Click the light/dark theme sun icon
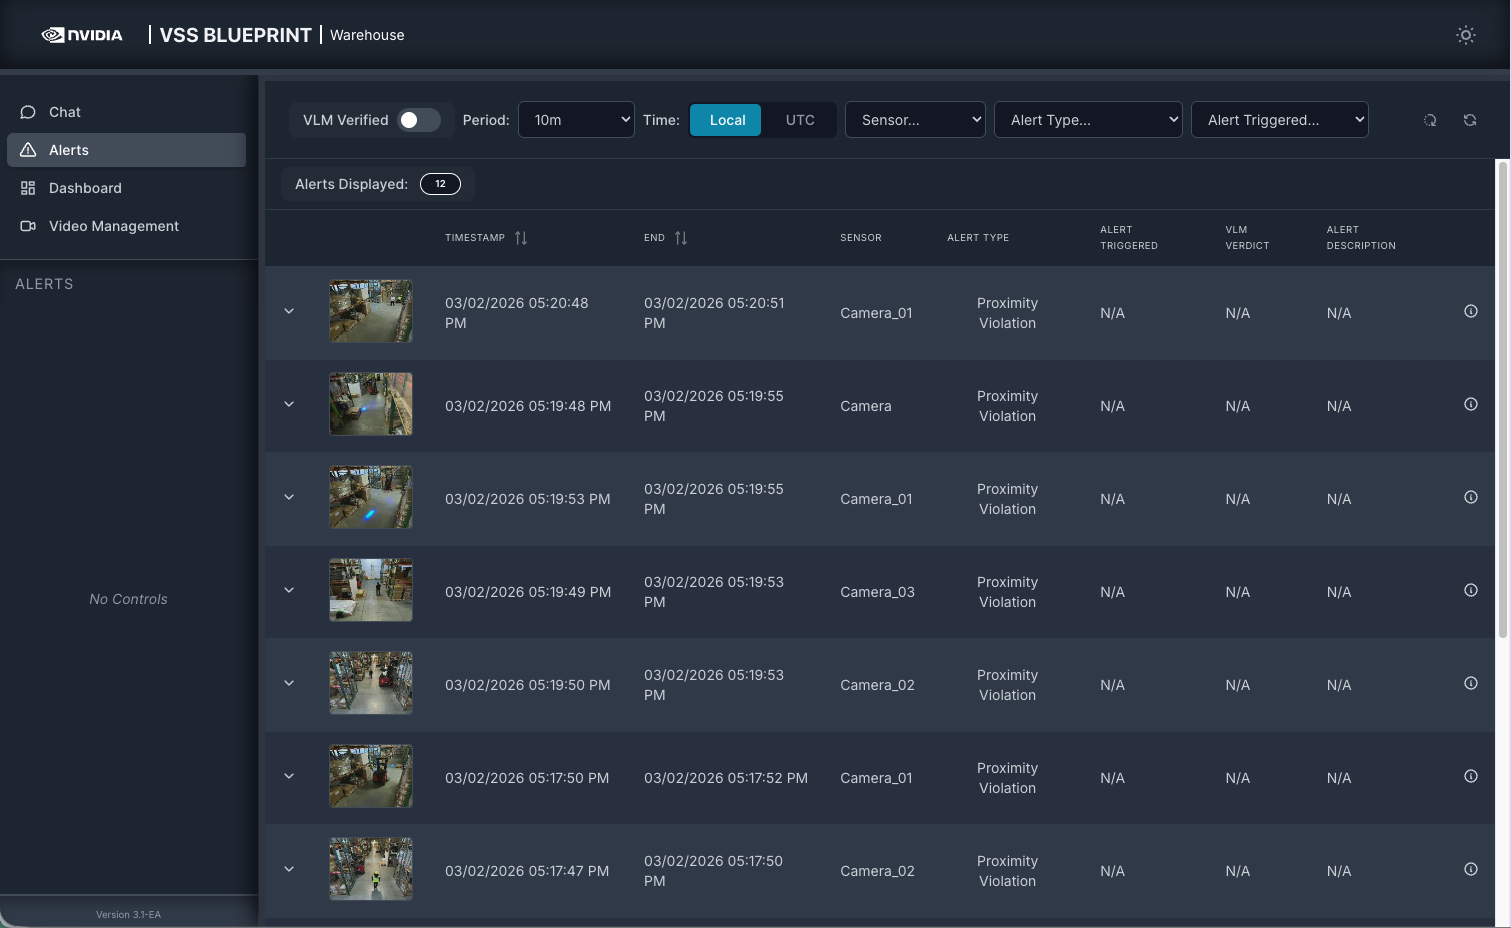This screenshot has height=928, width=1511. 1465,35
